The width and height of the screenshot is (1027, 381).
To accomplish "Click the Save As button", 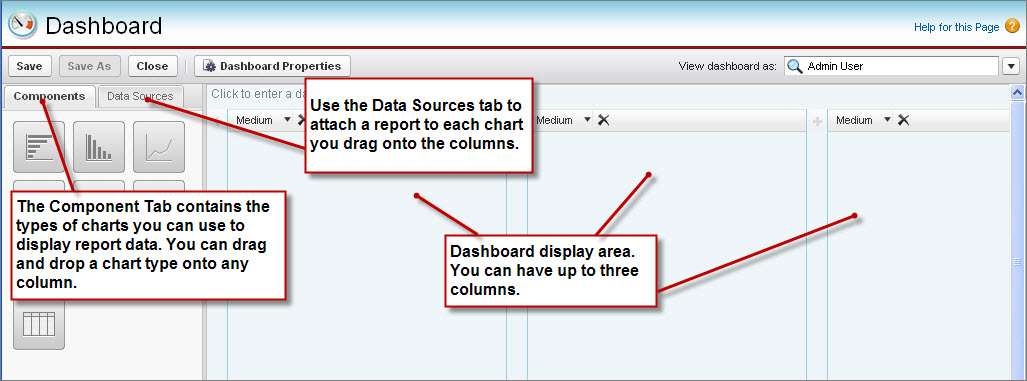I will 89,66.
